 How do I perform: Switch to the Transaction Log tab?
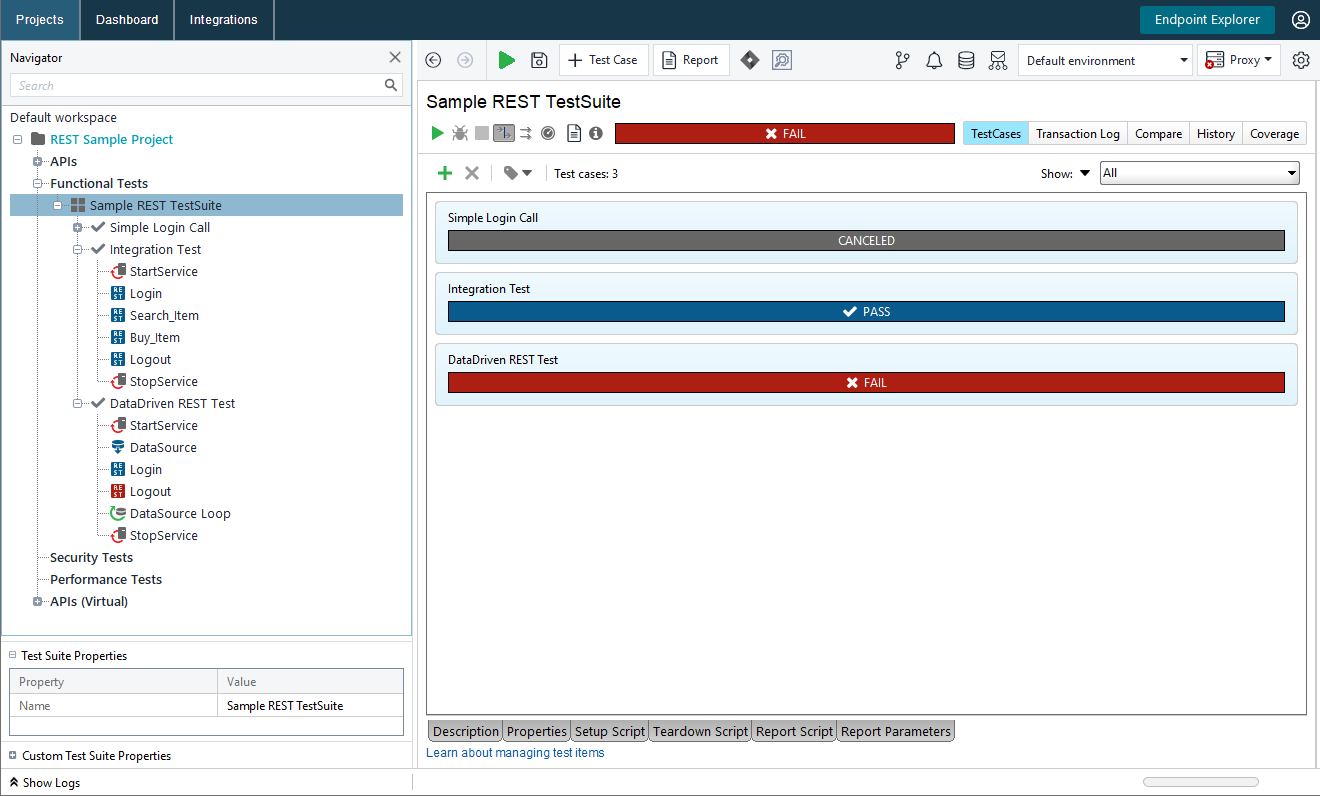(1077, 133)
